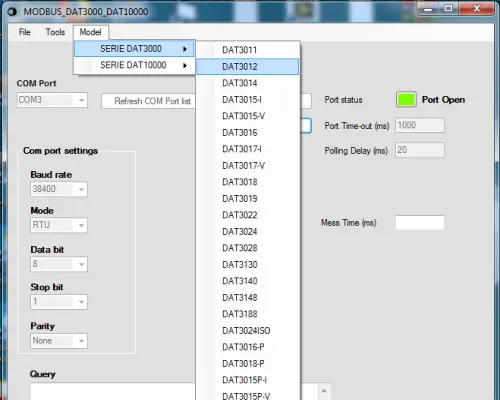Open the Parity dropdown showing None
The width and height of the screenshot is (500, 400).
click(x=59, y=341)
